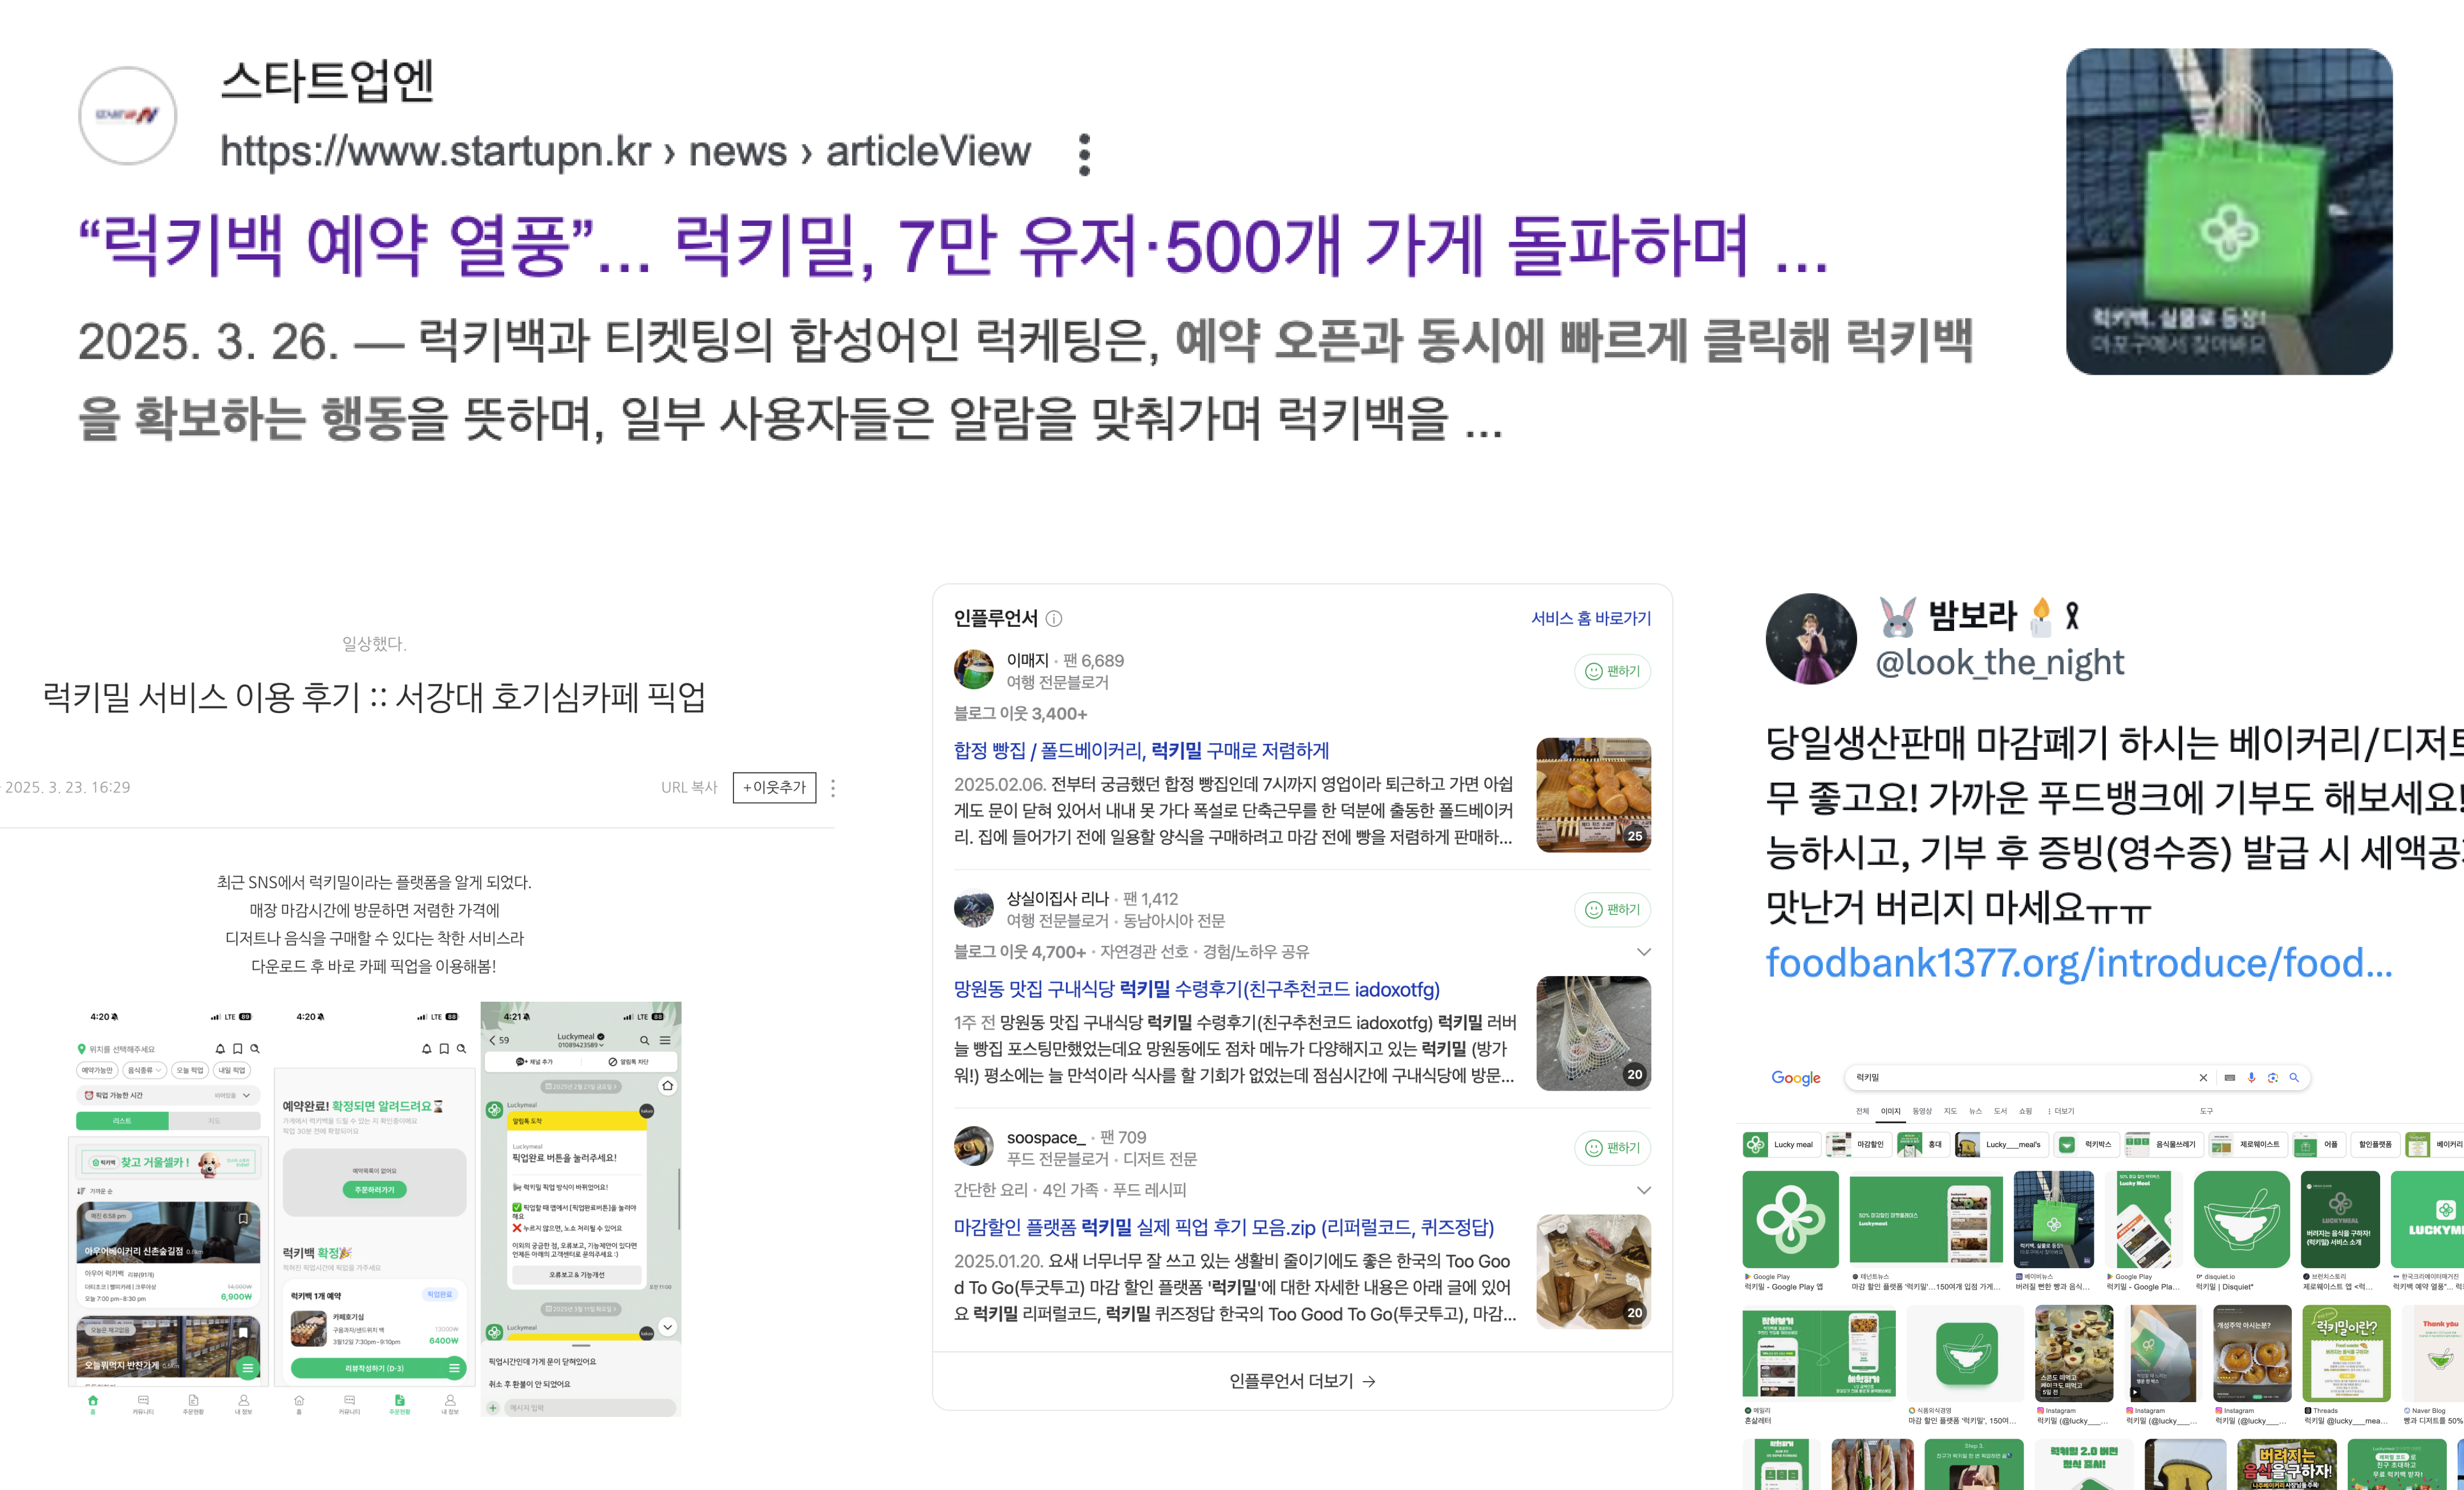Tap the scroll-down chevron in the chat
The height and width of the screenshot is (1490, 2464).
[667, 1326]
